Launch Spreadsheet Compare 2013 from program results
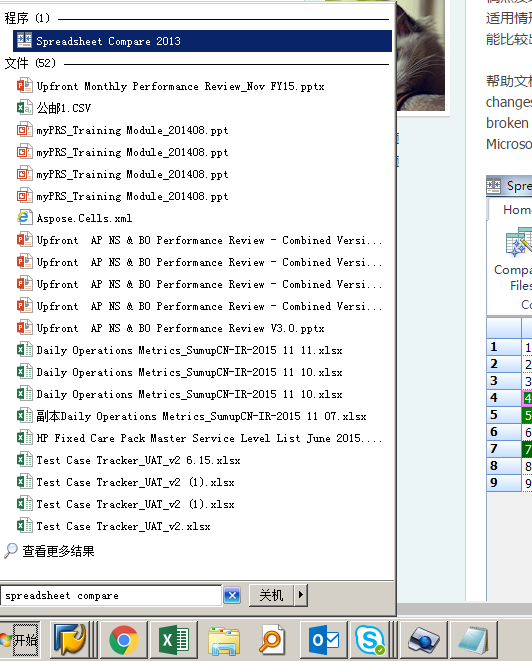 pyautogui.click(x=202, y=41)
